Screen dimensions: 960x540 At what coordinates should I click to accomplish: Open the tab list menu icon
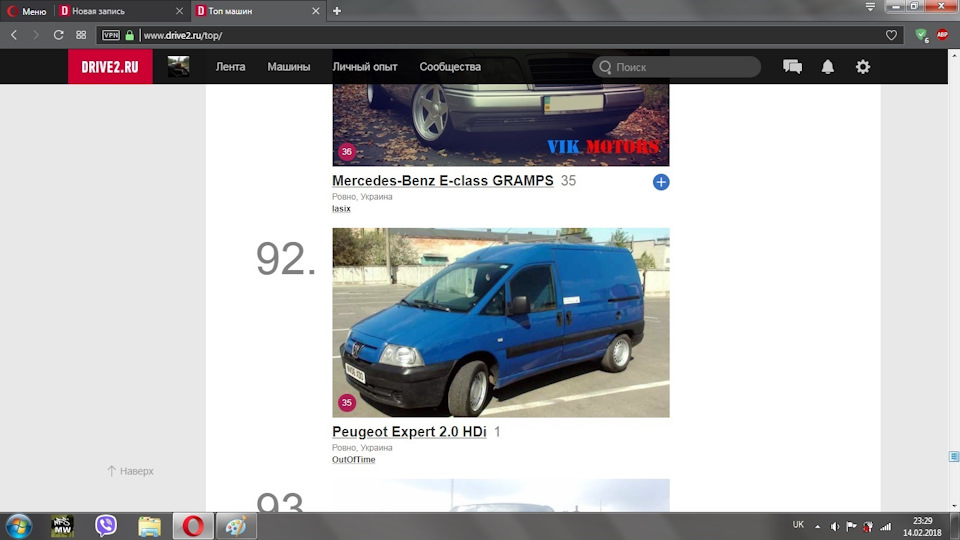(x=870, y=7)
